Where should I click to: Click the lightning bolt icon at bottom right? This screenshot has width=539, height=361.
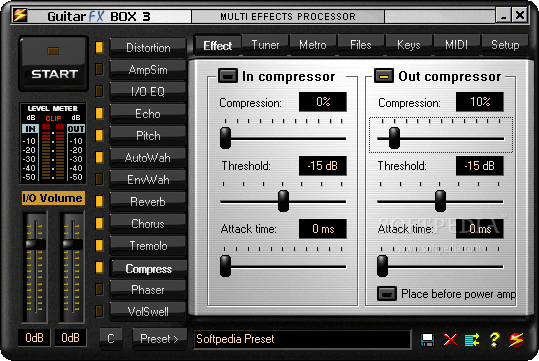coord(516,340)
